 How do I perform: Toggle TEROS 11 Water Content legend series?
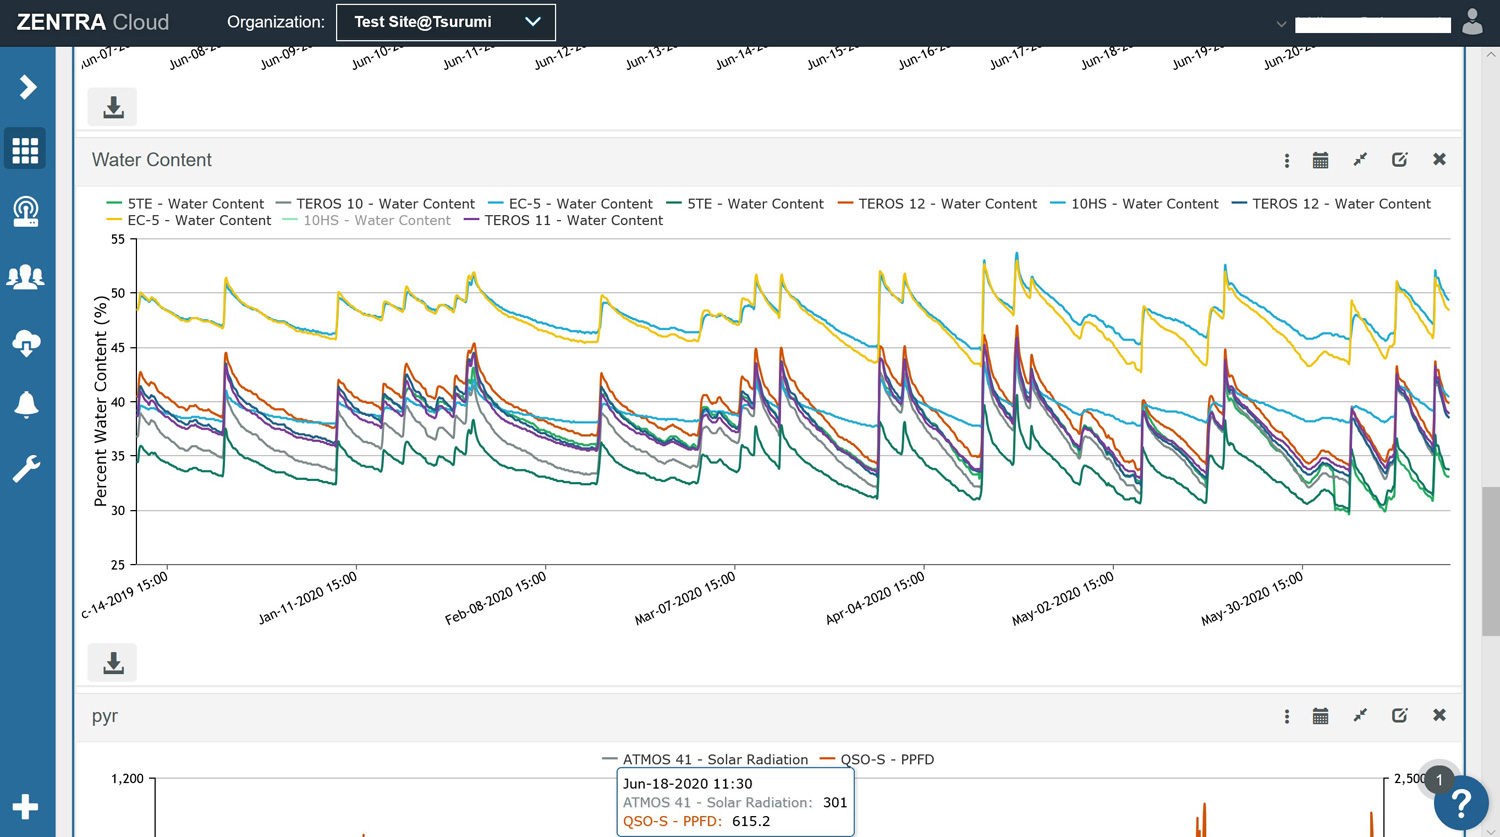(x=563, y=221)
